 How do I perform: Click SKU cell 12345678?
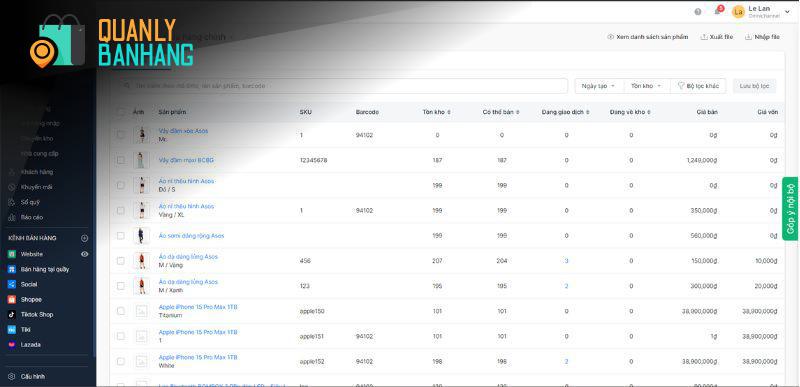point(313,160)
